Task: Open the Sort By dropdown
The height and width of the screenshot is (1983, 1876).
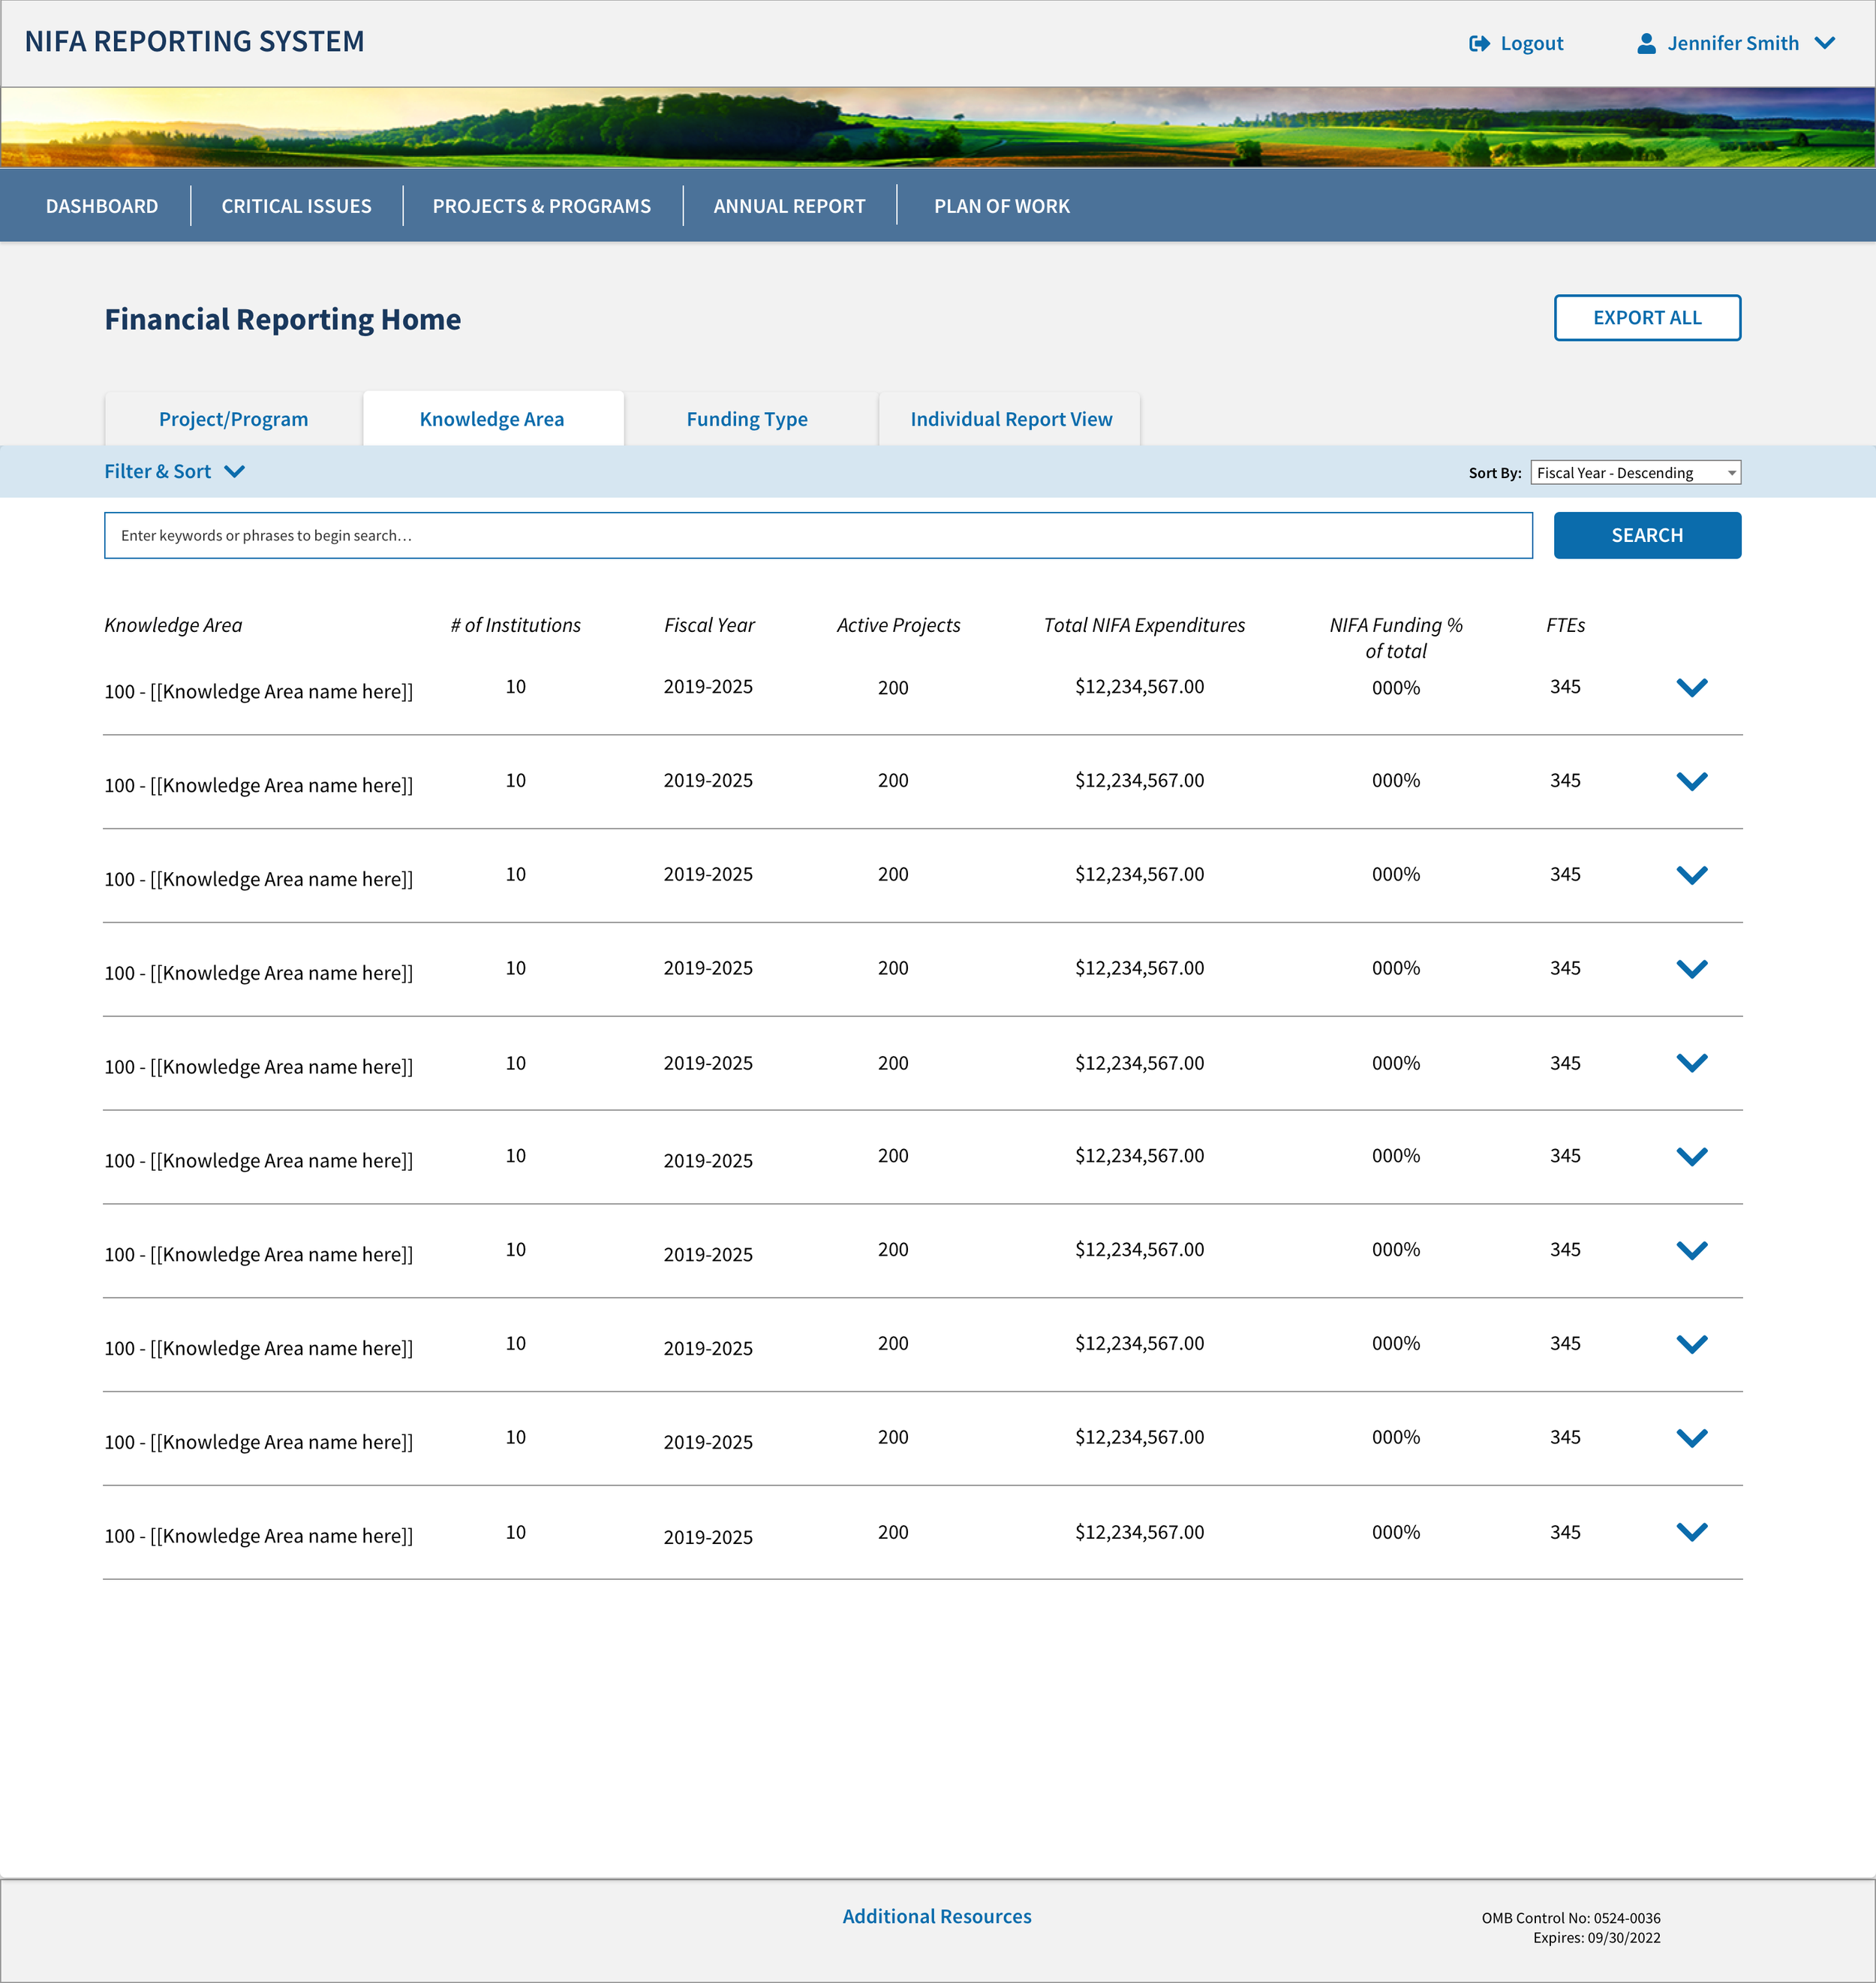Action: click(1635, 473)
